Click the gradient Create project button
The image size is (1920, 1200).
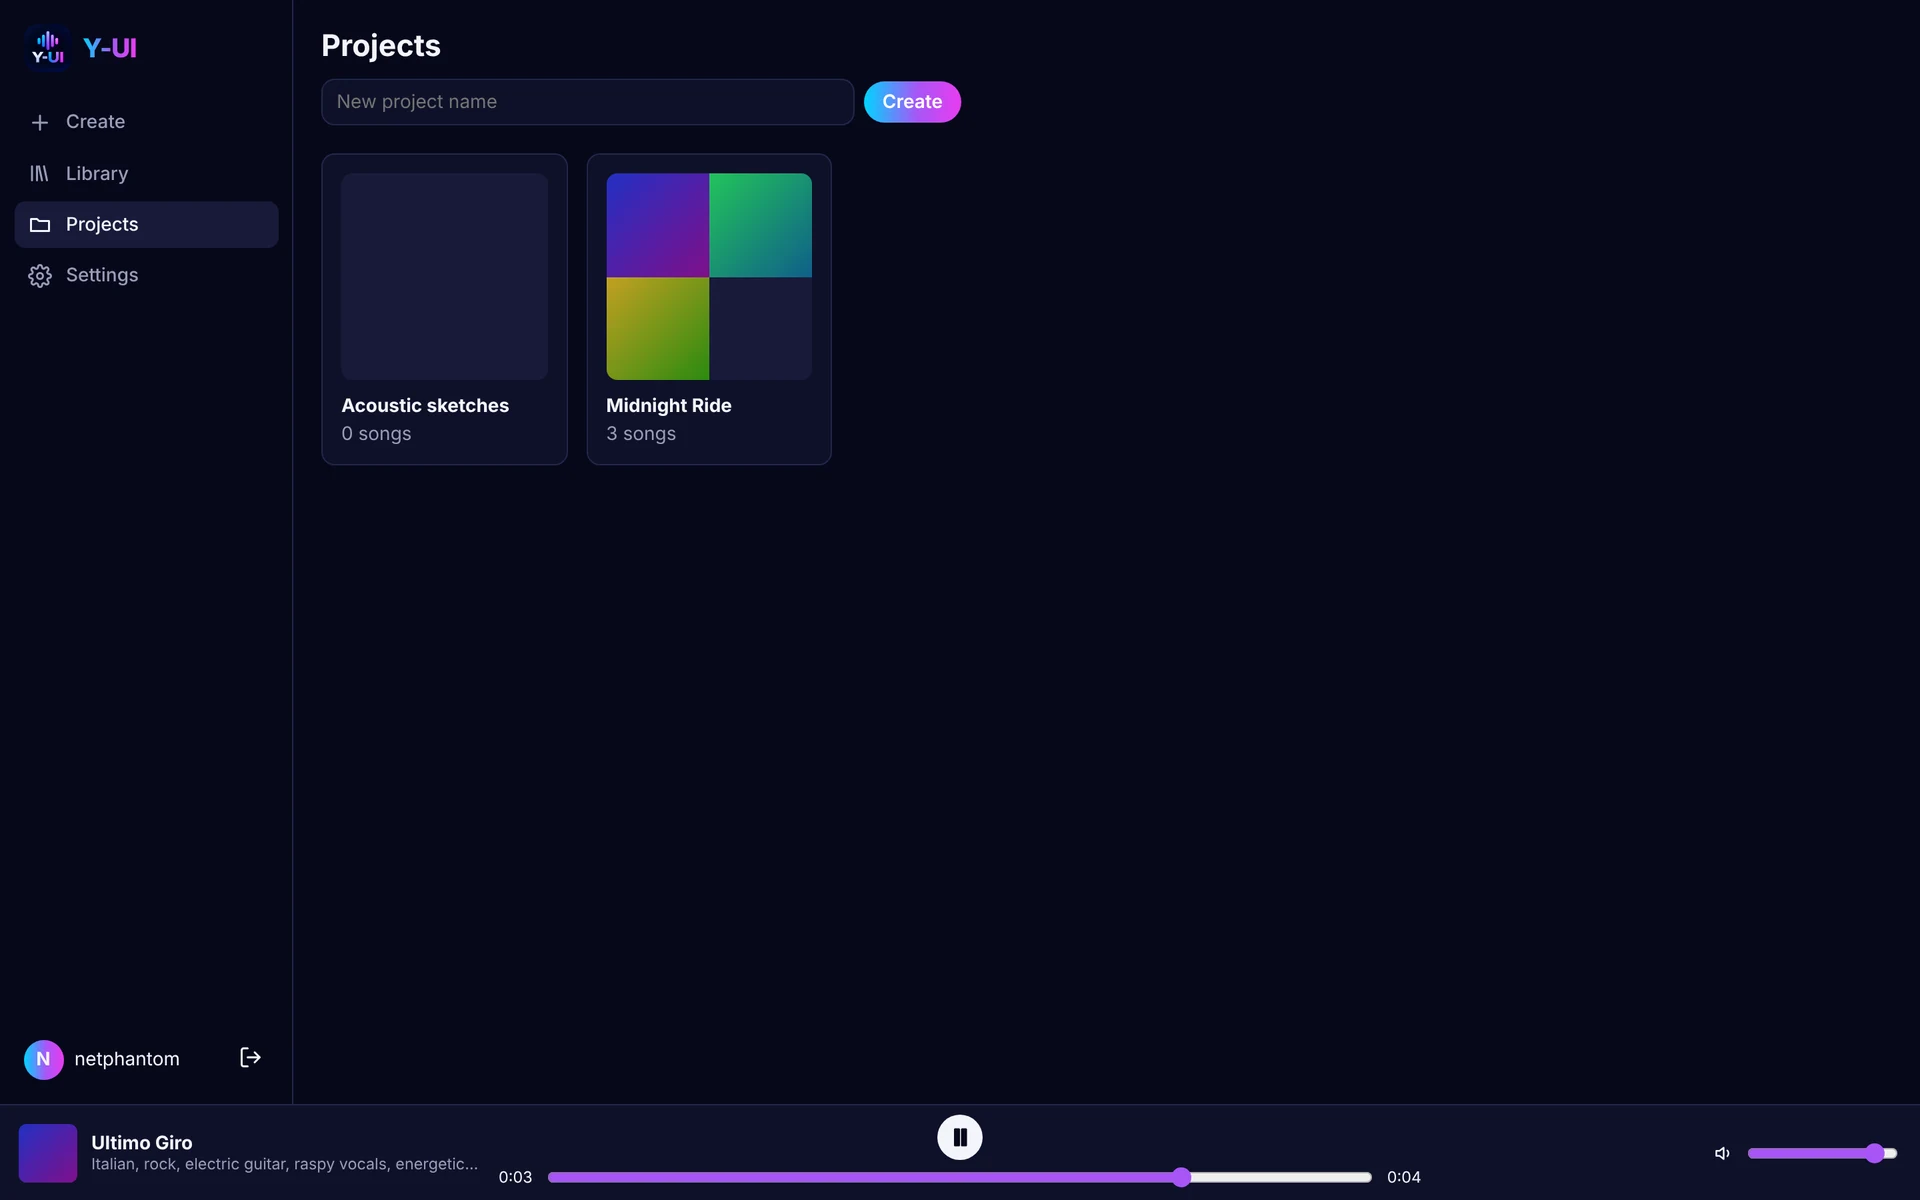912,102
